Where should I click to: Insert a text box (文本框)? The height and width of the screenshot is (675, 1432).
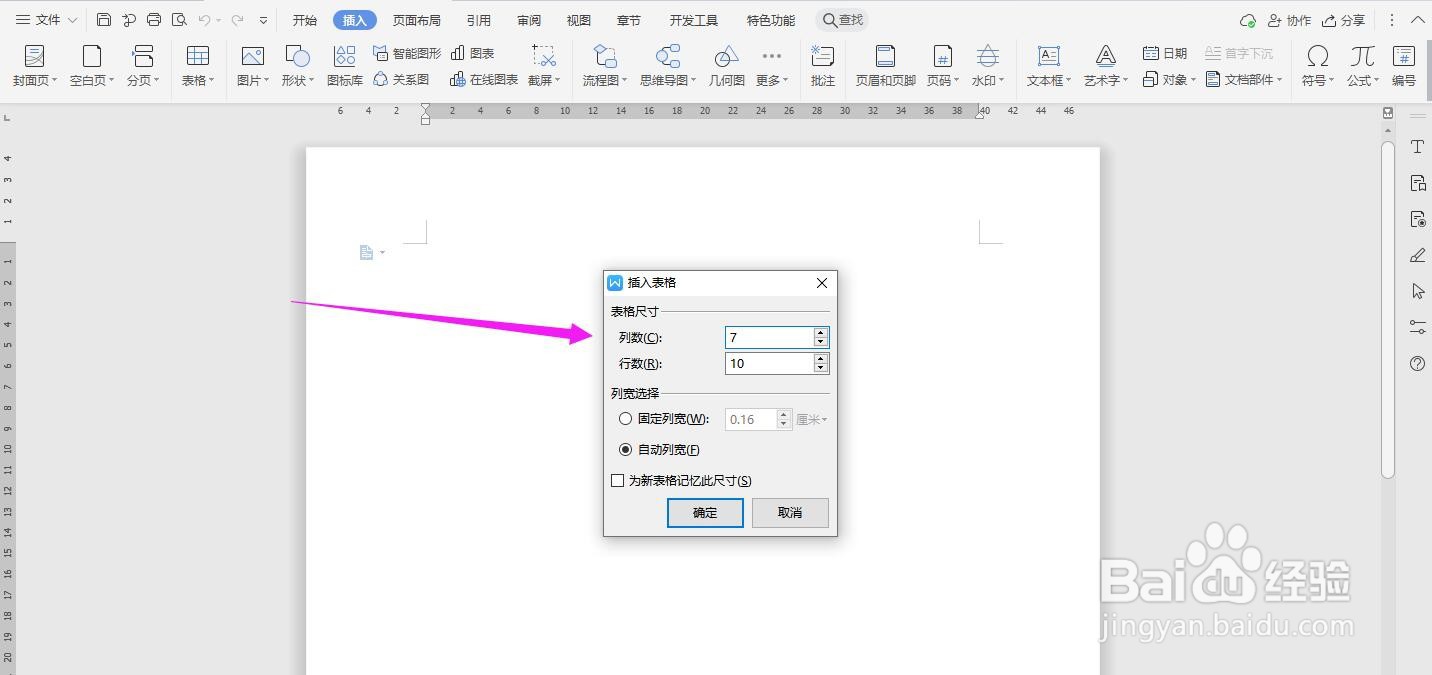(1049, 66)
